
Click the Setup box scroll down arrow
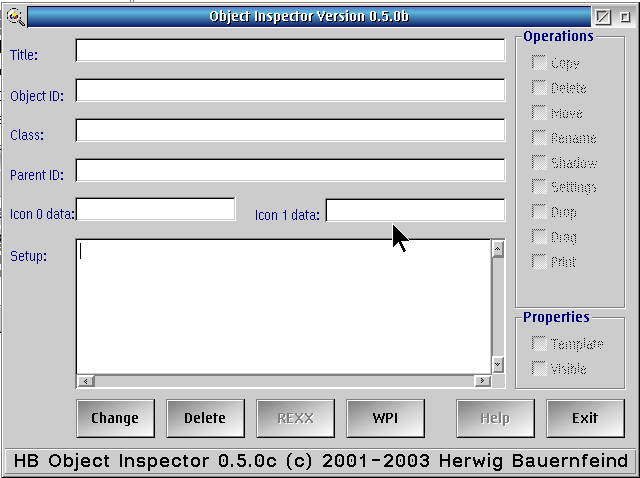click(x=497, y=365)
